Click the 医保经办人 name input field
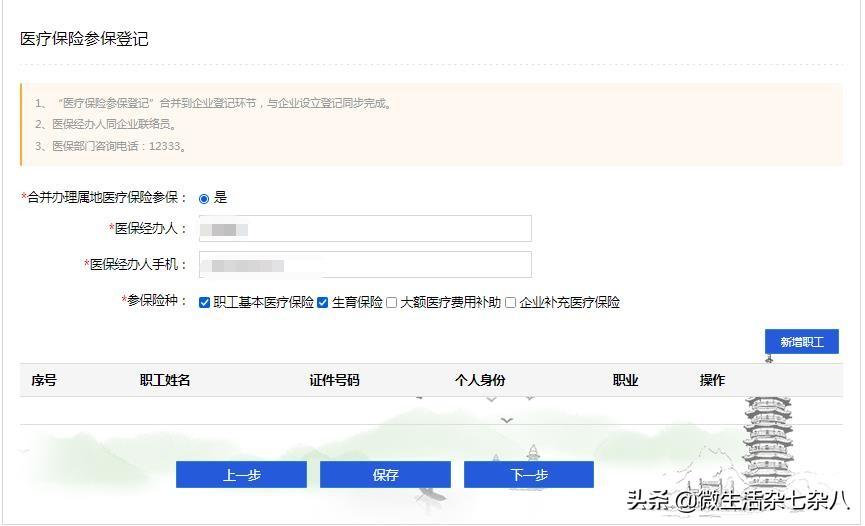This screenshot has height=526, width=865. coord(365,229)
